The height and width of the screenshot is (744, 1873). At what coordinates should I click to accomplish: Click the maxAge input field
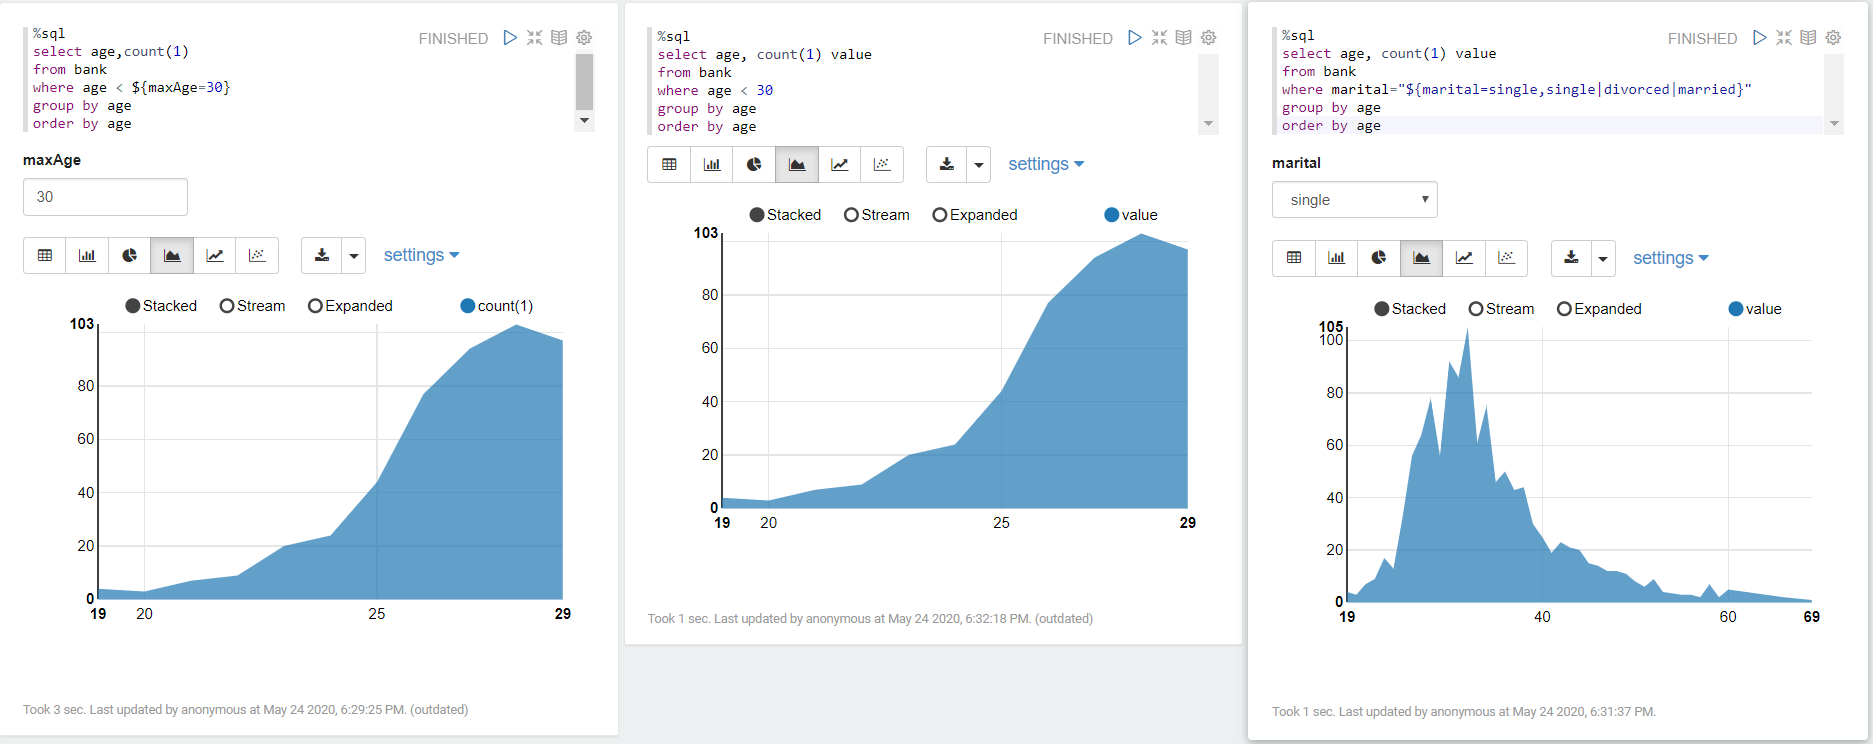(x=105, y=197)
